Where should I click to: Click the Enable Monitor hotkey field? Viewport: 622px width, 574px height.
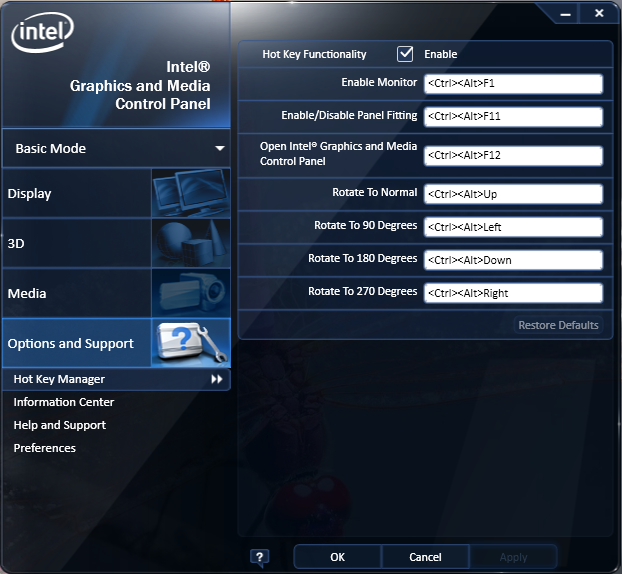[513, 84]
